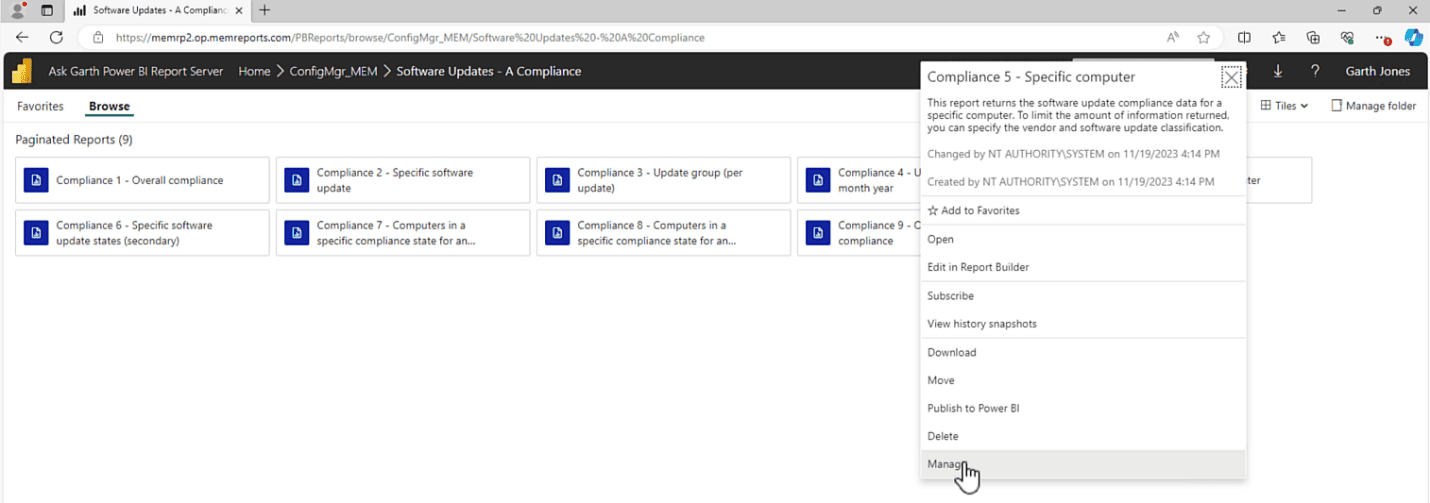The height and width of the screenshot is (503, 1430).
Task: Click Software Updates - A Compliance breadcrumb
Action: [489, 71]
